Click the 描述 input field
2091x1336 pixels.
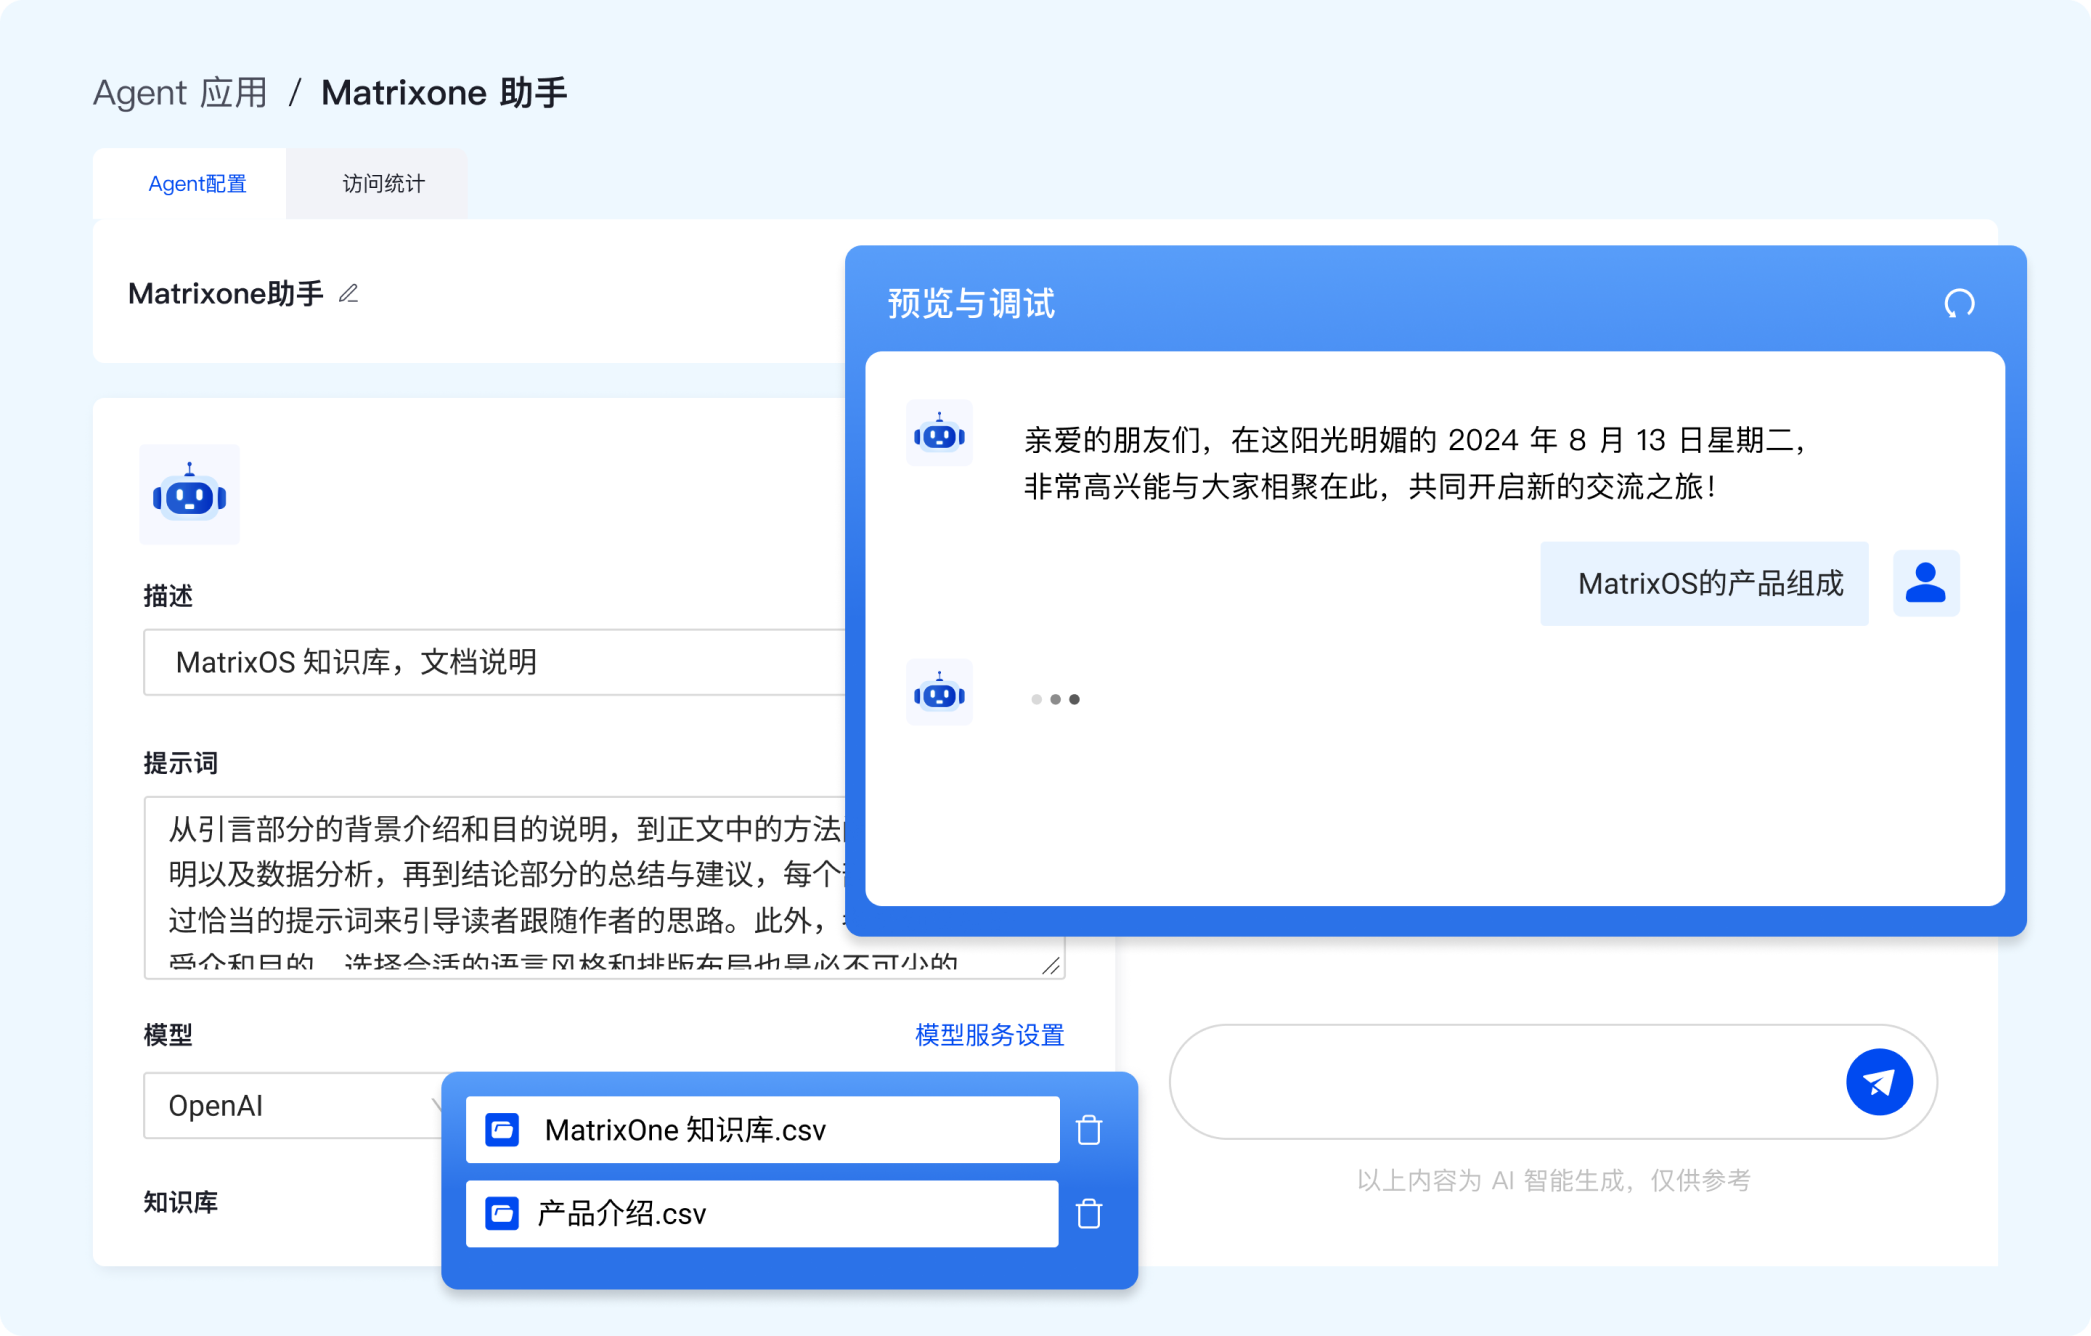(494, 662)
